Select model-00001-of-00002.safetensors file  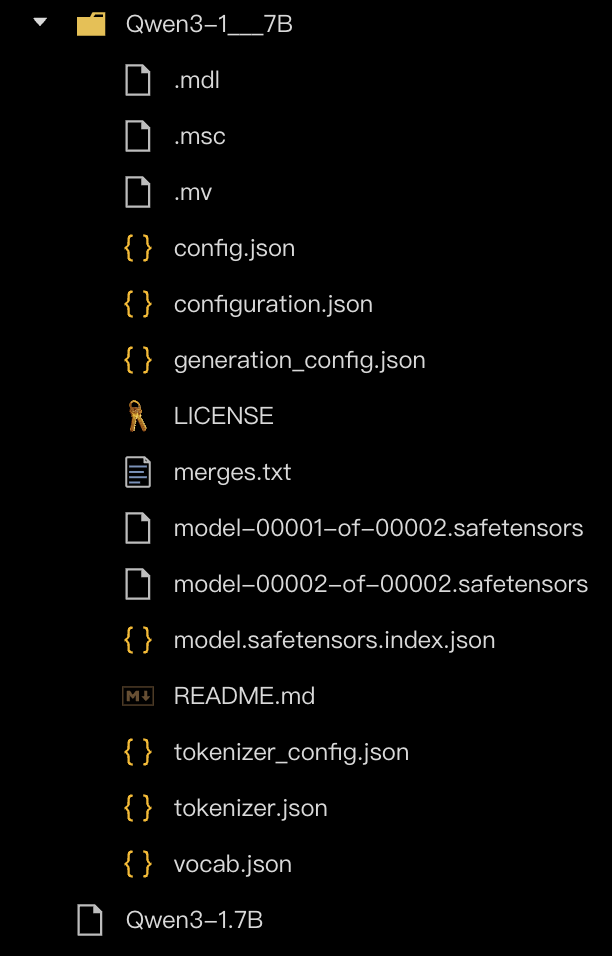pos(378,528)
